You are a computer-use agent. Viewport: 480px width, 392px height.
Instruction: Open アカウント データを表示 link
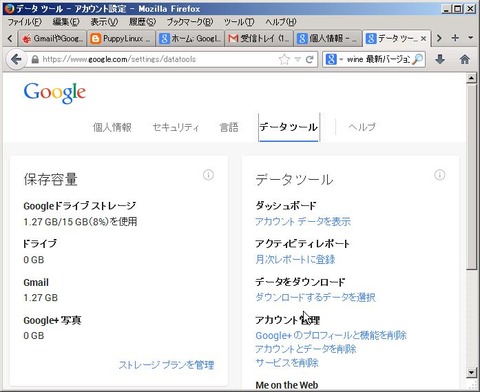[x=303, y=221]
